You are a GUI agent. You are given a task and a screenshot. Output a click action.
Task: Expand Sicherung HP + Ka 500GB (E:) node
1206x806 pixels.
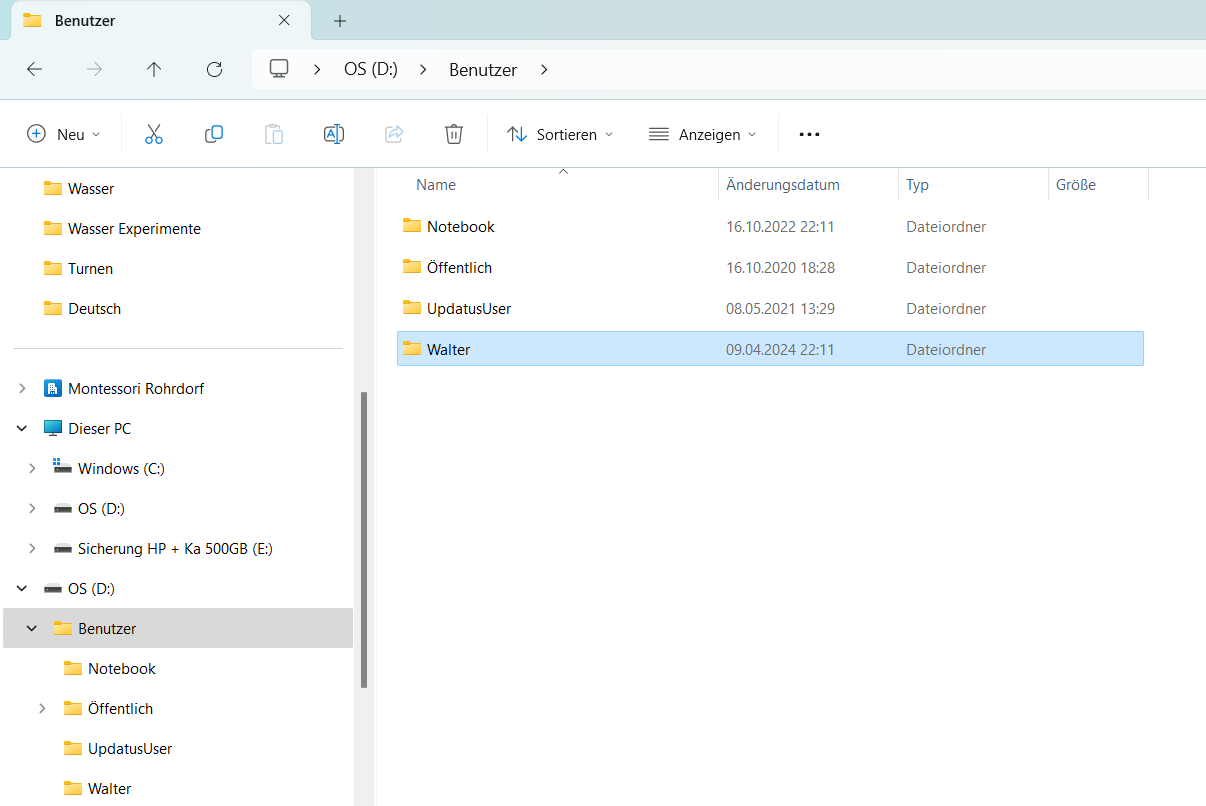coord(32,548)
